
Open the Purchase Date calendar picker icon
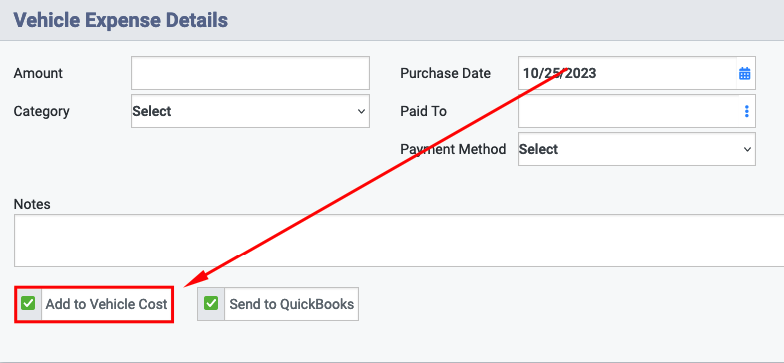pyautogui.click(x=744, y=74)
